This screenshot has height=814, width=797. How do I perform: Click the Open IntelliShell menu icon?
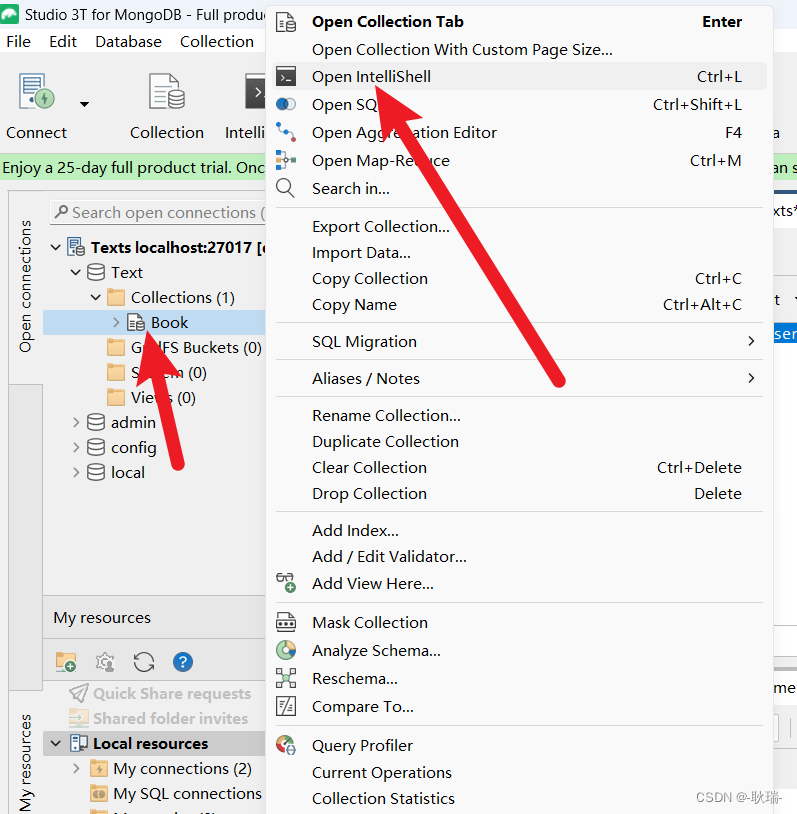(286, 76)
